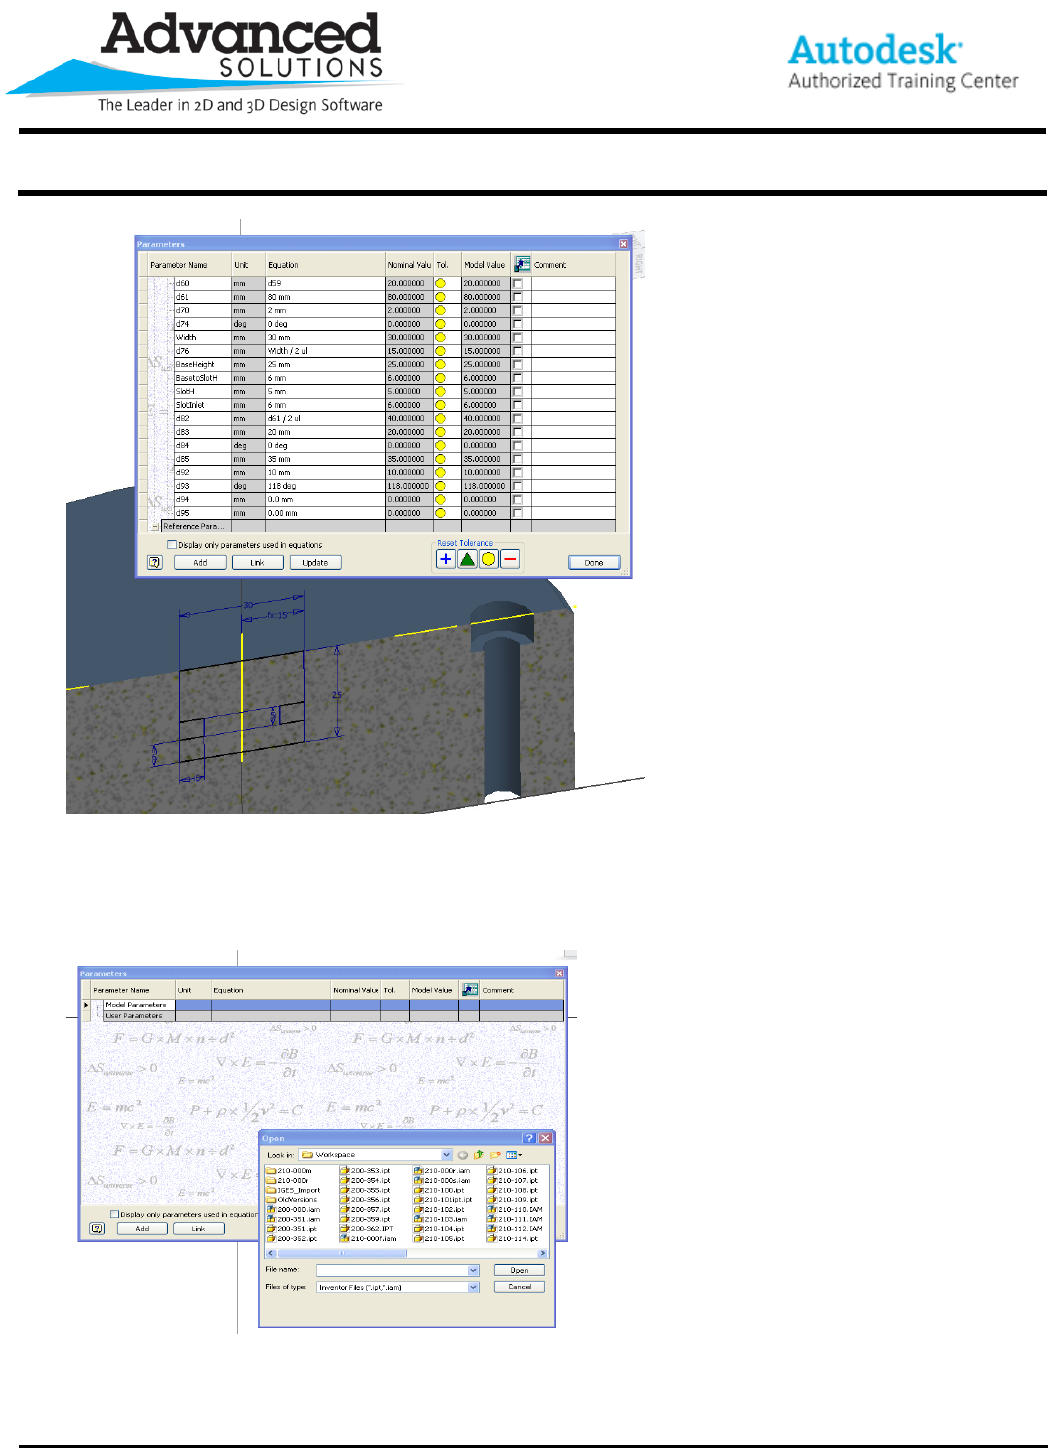Click the question mark help button on Open dialog title bar
This screenshot has width=1048, height=1448.
[x=530, y=1138]
